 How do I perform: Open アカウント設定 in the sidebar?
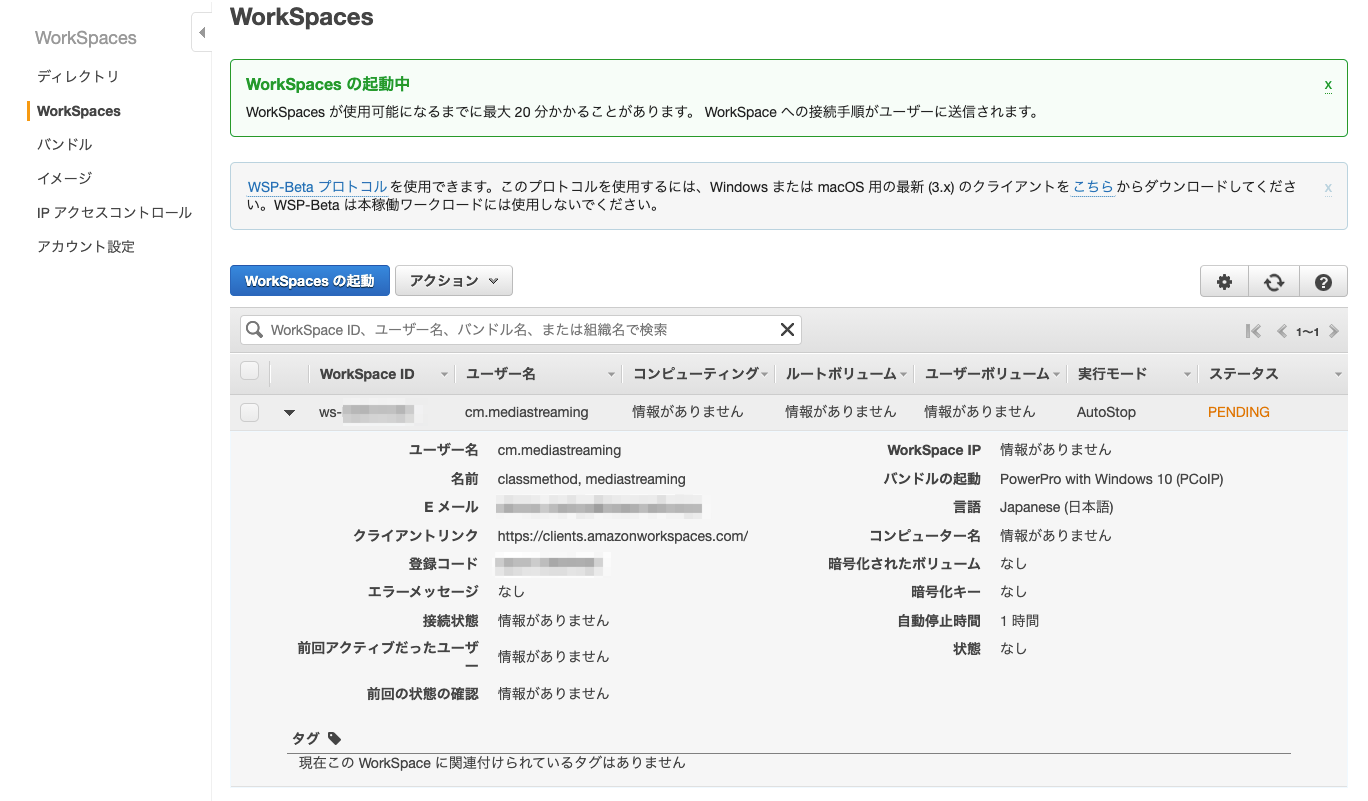tap(86, 246)
